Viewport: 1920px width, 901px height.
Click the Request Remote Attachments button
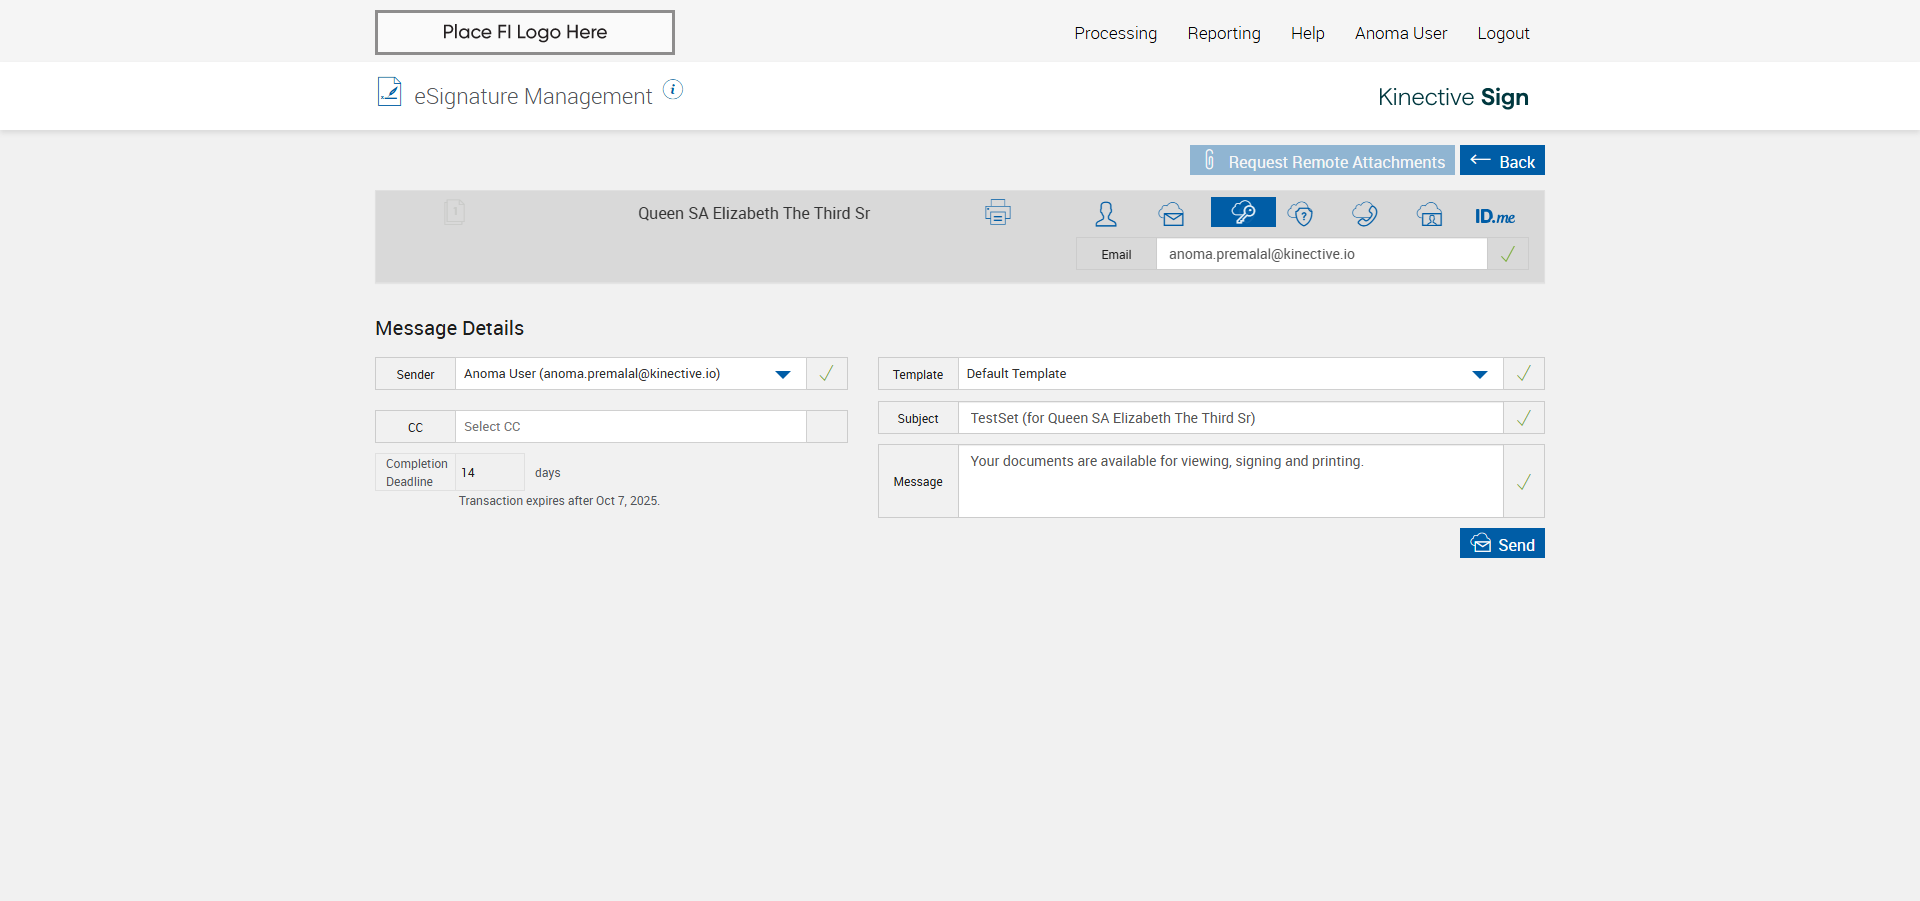click(1322, 161)
